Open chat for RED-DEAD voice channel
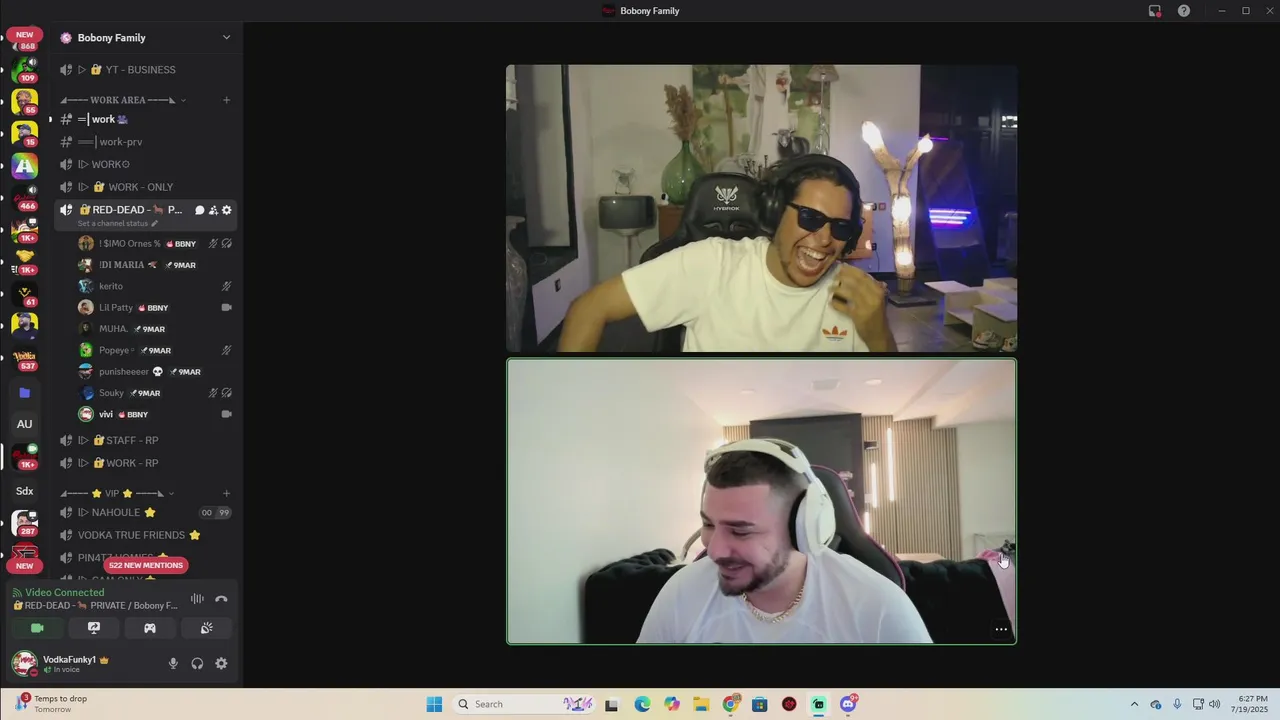This screenshot has width=1280, height=720. [199, 210]
